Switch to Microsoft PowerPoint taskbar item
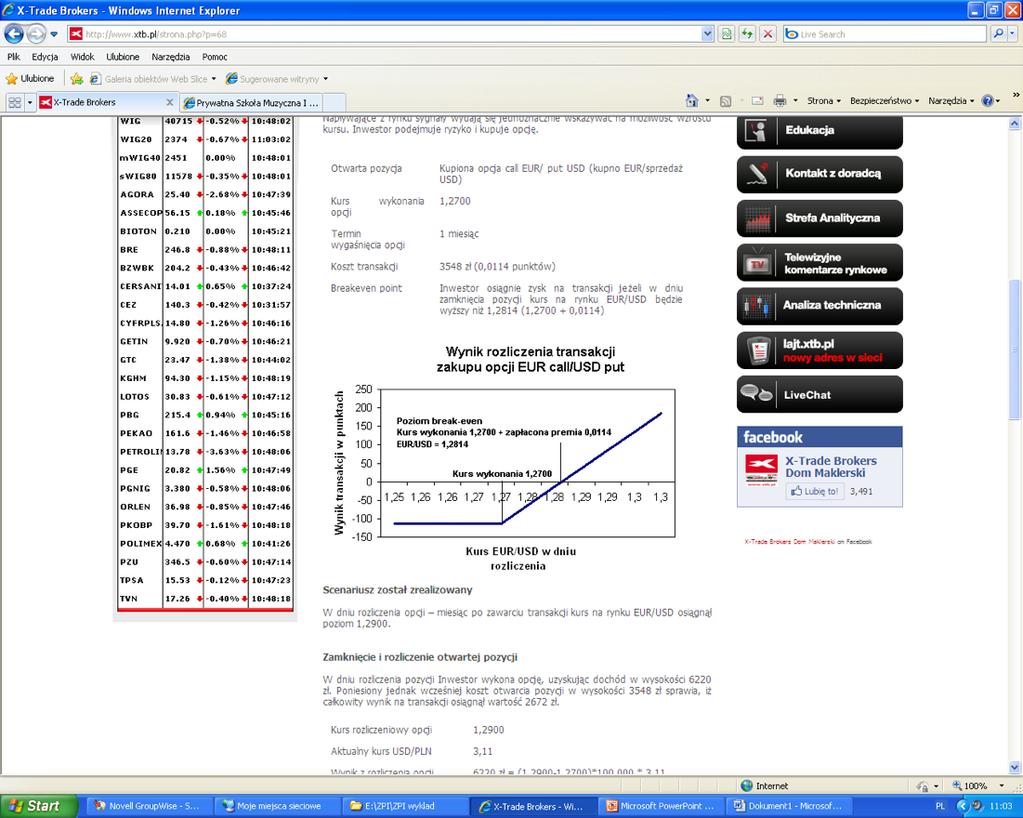Image resolution: width=1023 pixels, height=818 pixels. [662, 806]
